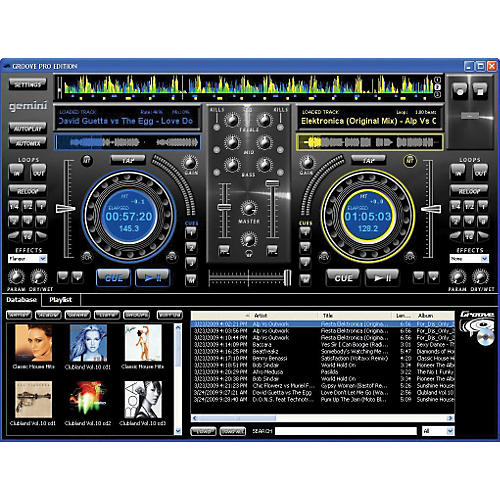The height and width of the screenshot is (500, 500).
Task: Select 1/4 beat loop on left deck
Action: coord(14,206)
